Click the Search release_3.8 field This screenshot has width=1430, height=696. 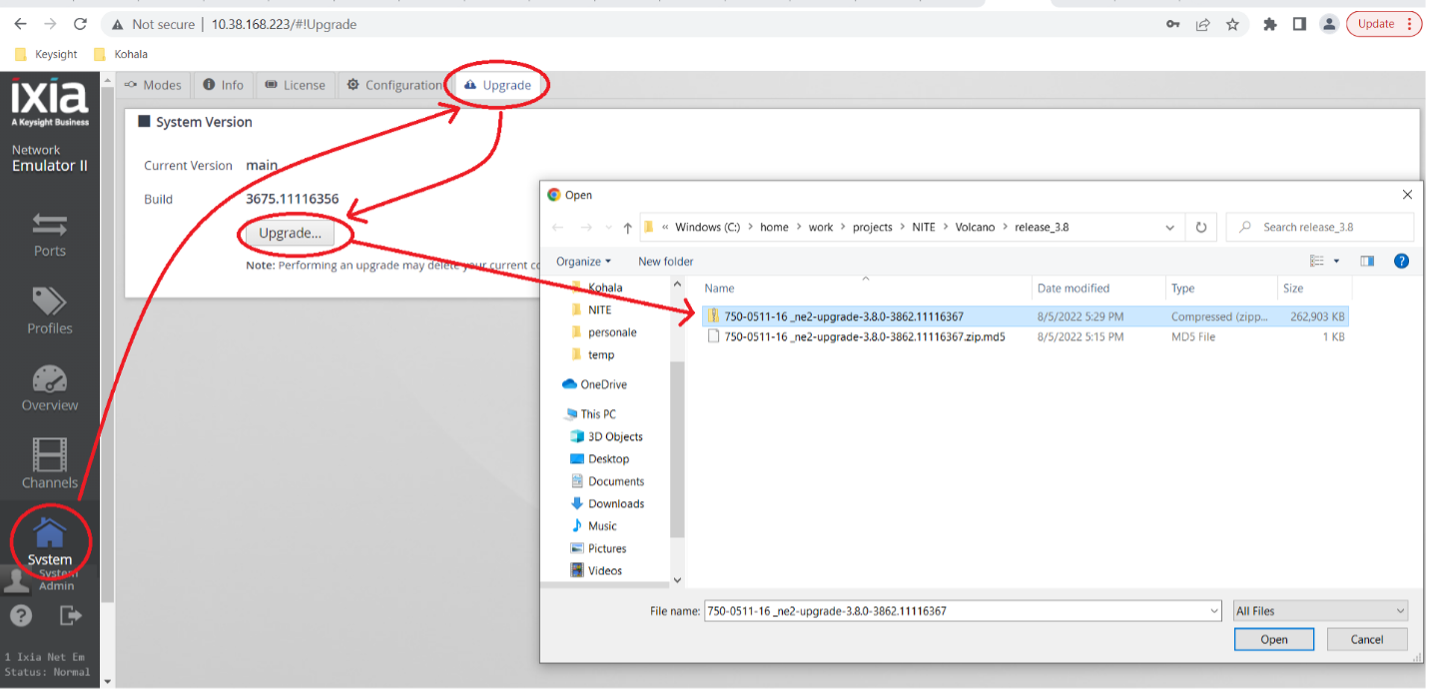coord(1320,227)
